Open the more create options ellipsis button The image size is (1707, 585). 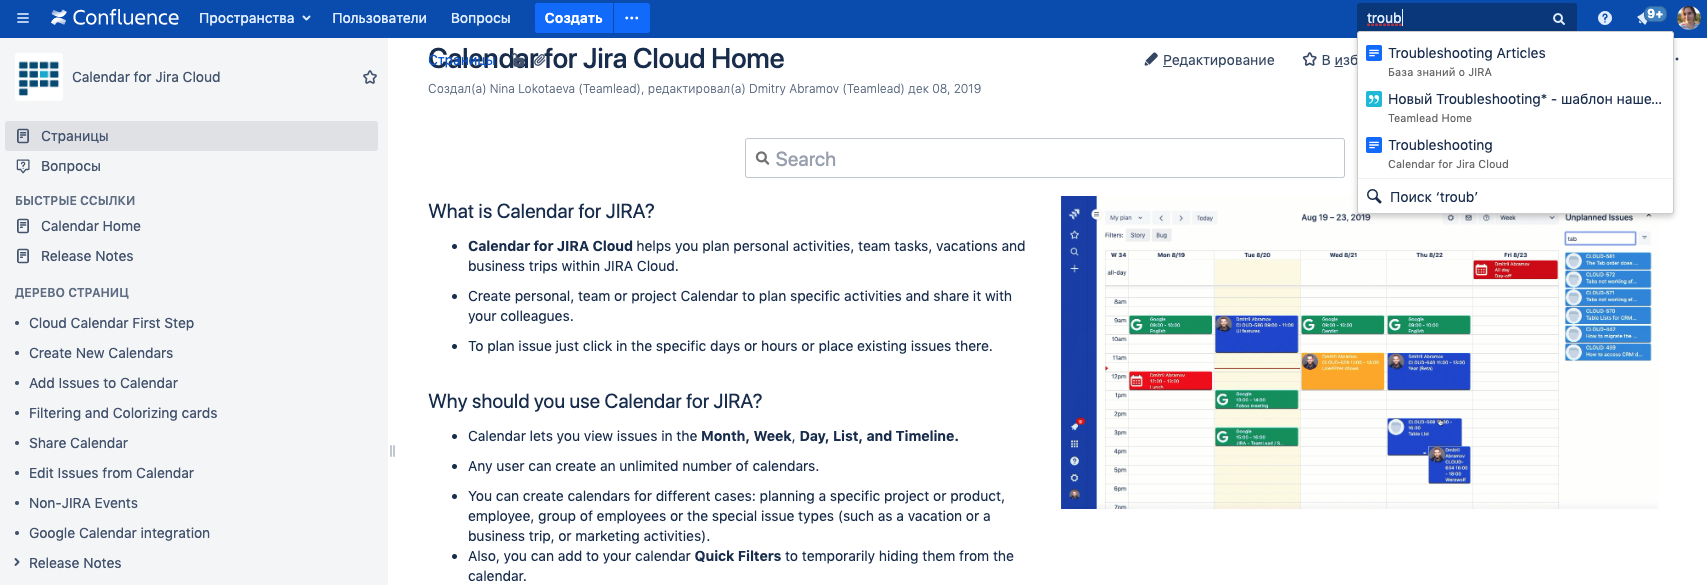[x=632, y=18]
